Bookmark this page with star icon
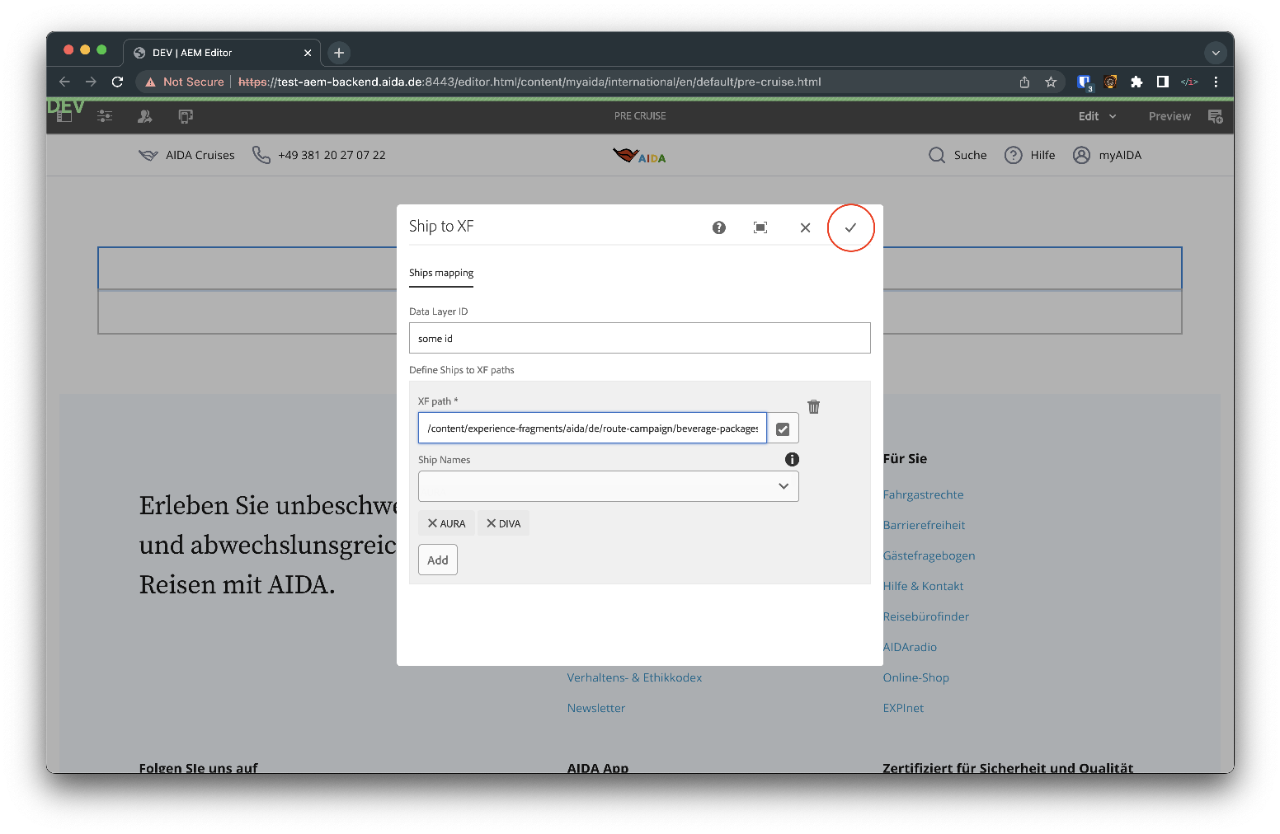Screen dimensions: 1280x834 pos(1051,82)
